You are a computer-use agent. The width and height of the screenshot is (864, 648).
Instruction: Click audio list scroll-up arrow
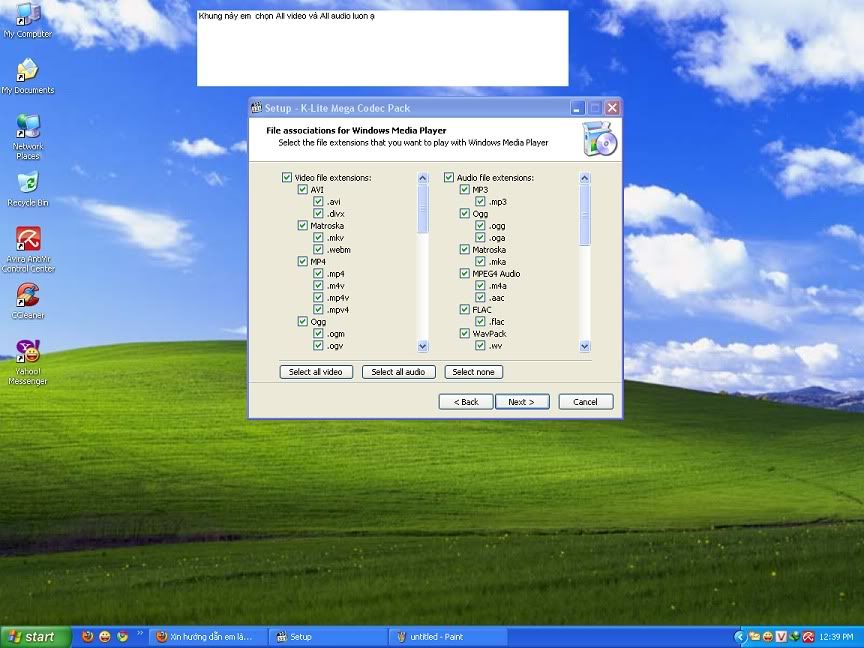coord(585,178)
